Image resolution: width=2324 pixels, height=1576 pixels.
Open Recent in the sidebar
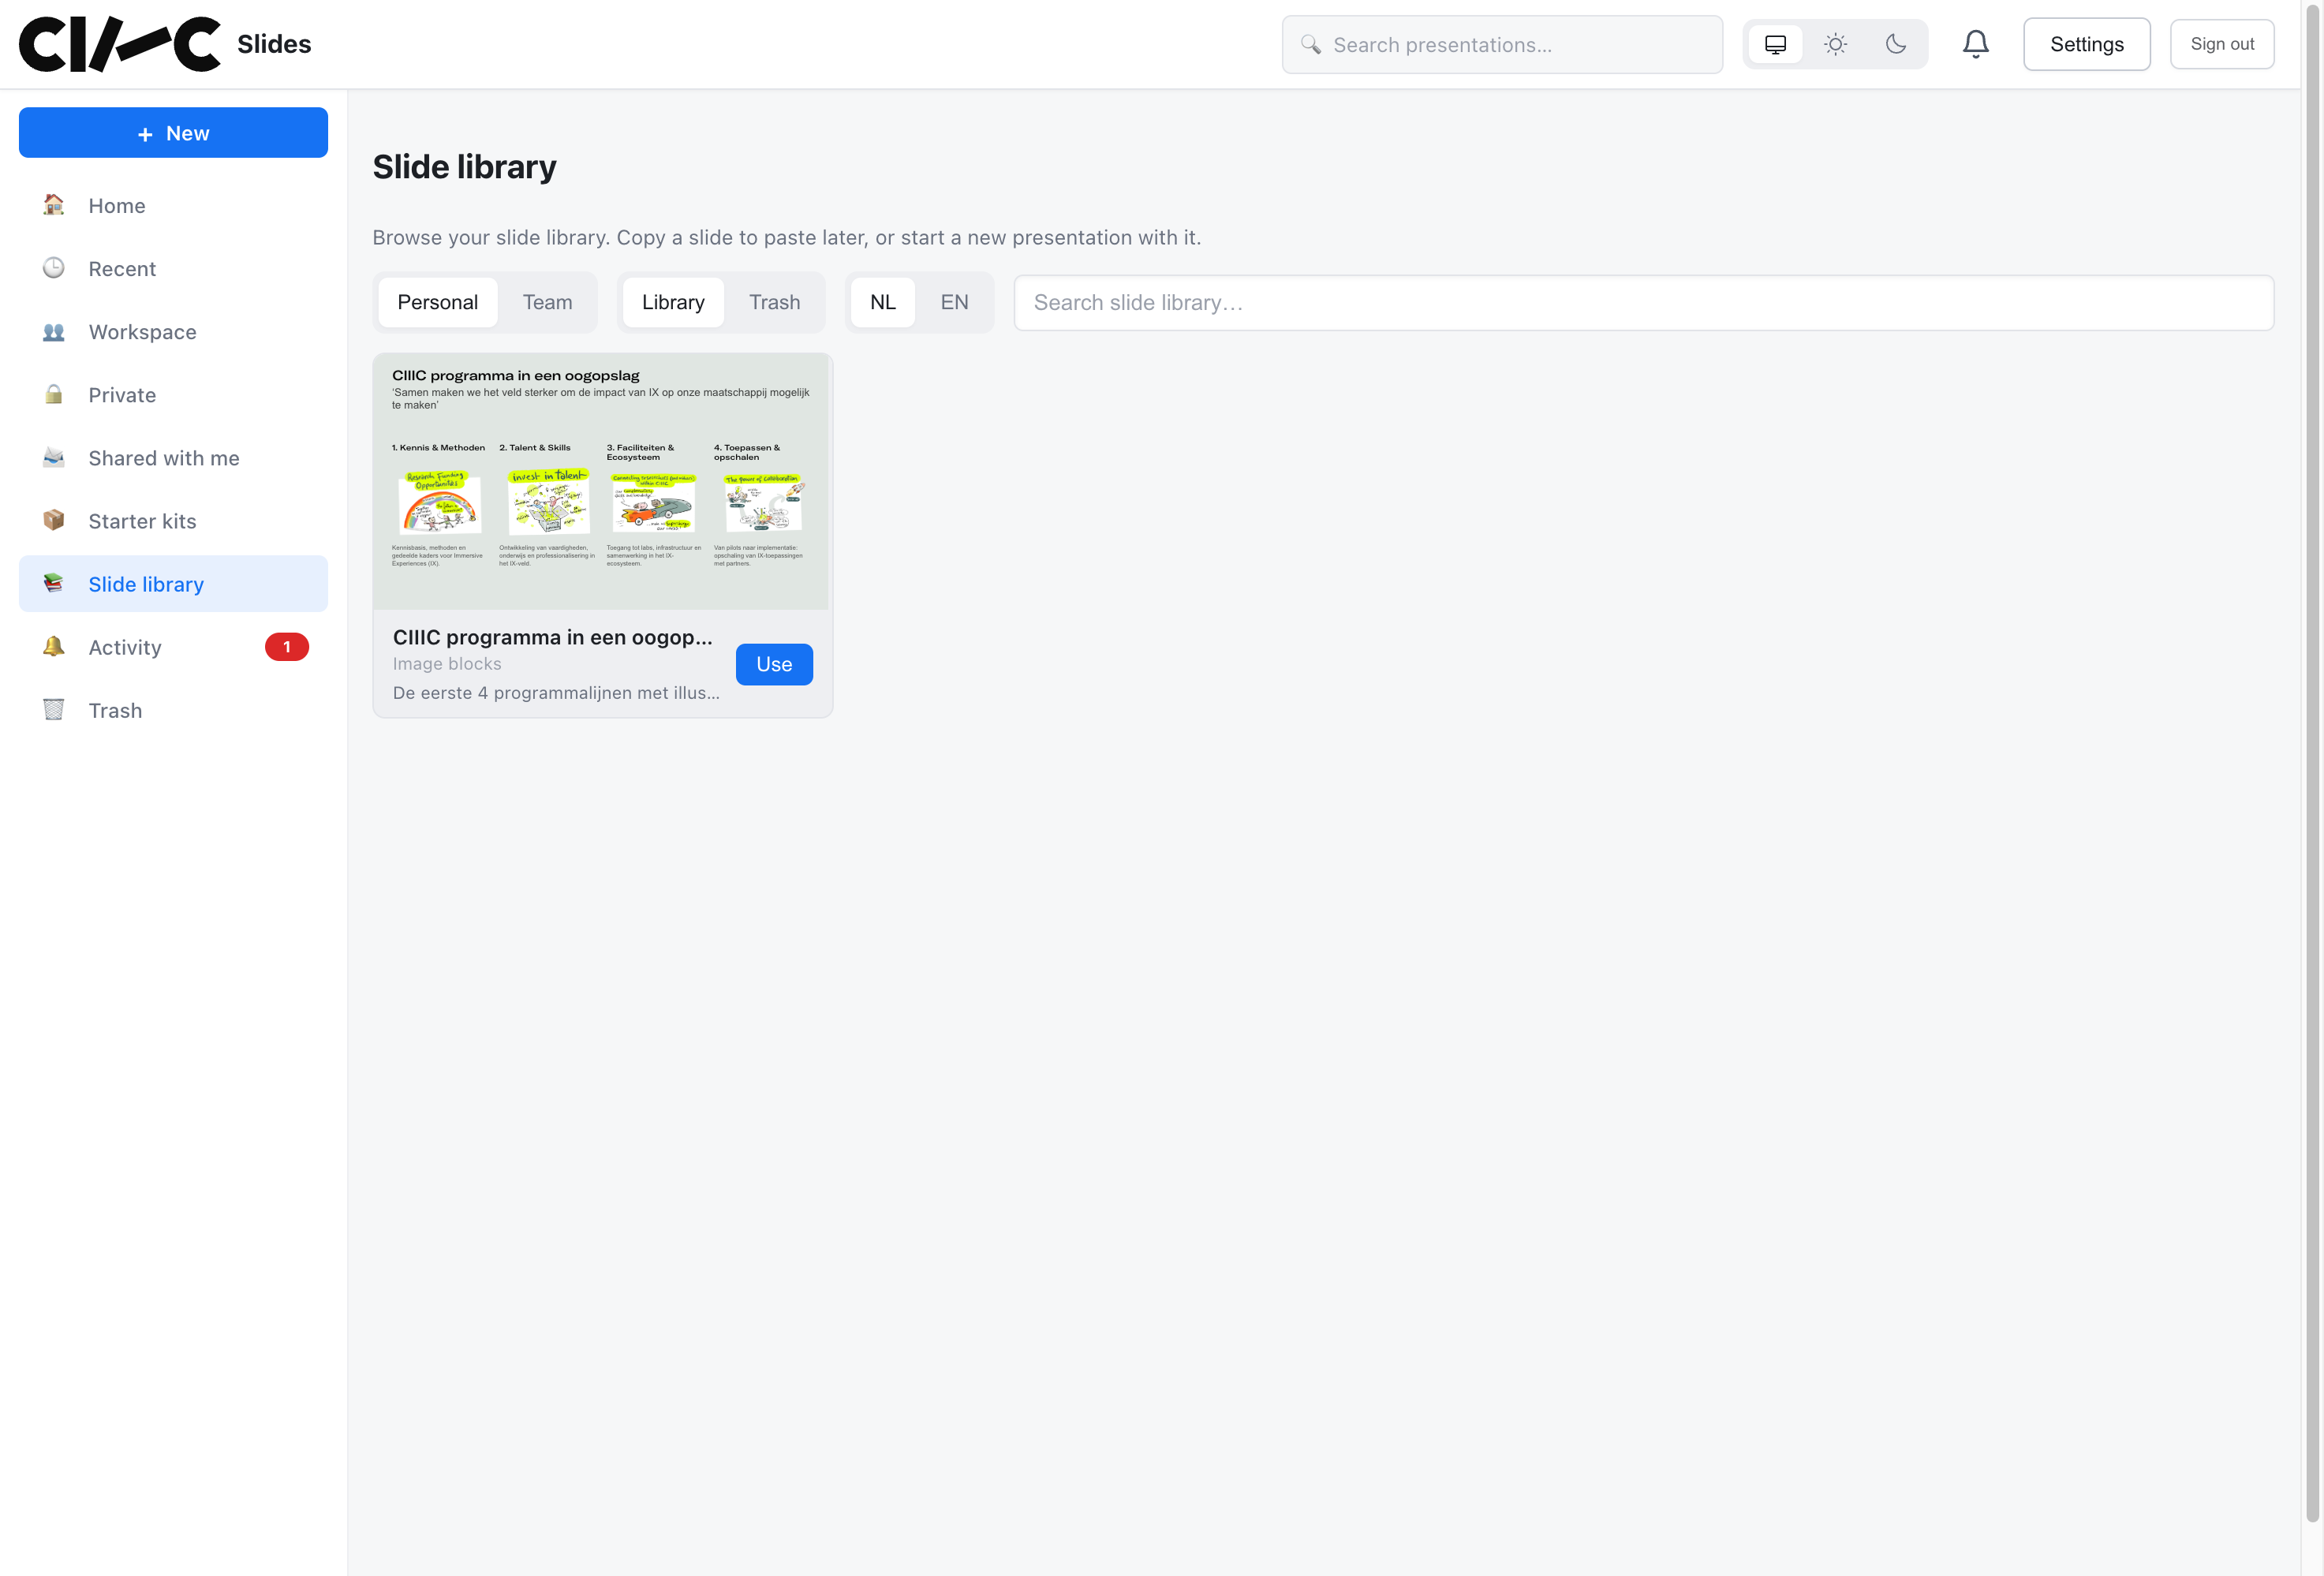(x=173, y=268)
